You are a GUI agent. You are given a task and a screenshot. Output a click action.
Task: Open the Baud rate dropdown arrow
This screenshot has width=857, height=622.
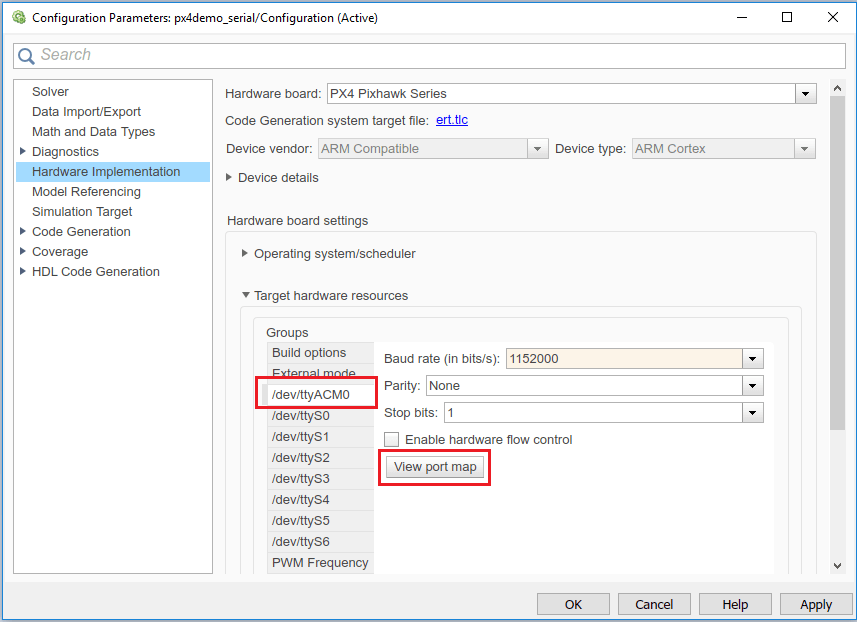tap(753, 359)
